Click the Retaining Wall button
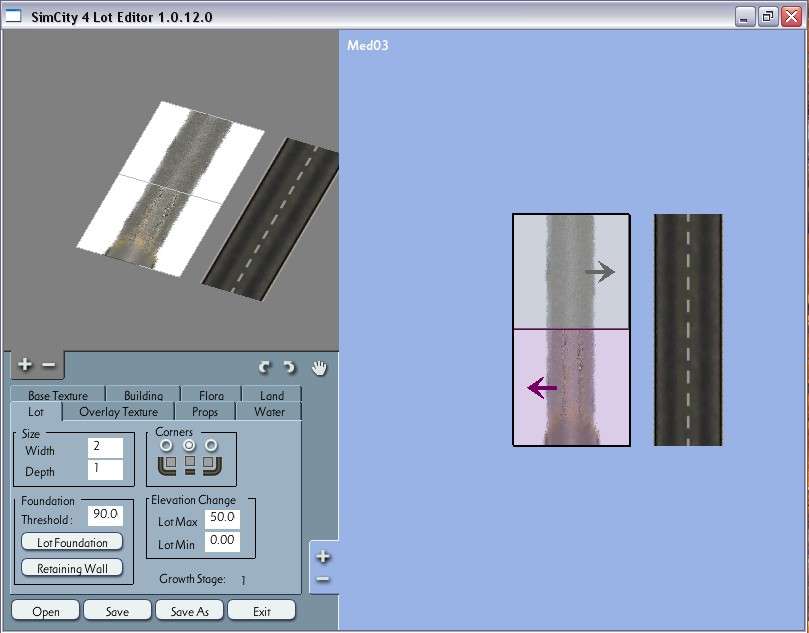This screenshot has height=633, width=809. tap(72, 568)
